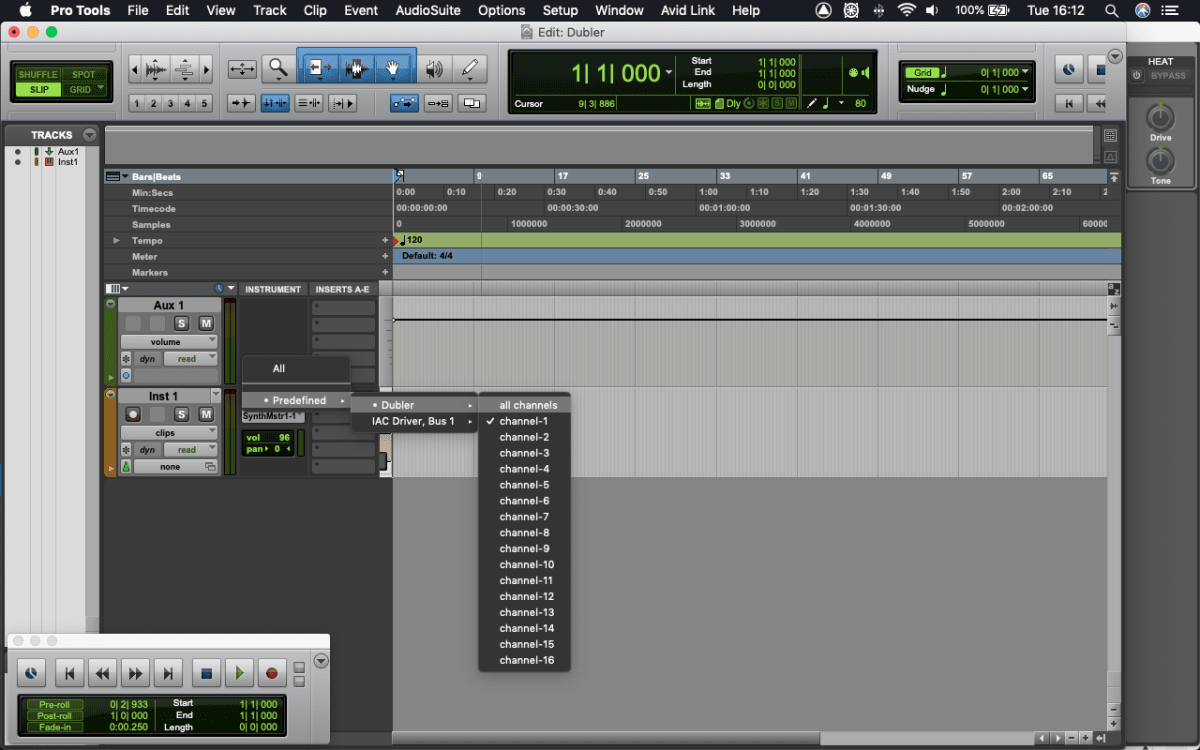Select the Selector waveform tool
Viewport: 1200px width, 750px height.
tap(357, 69)
